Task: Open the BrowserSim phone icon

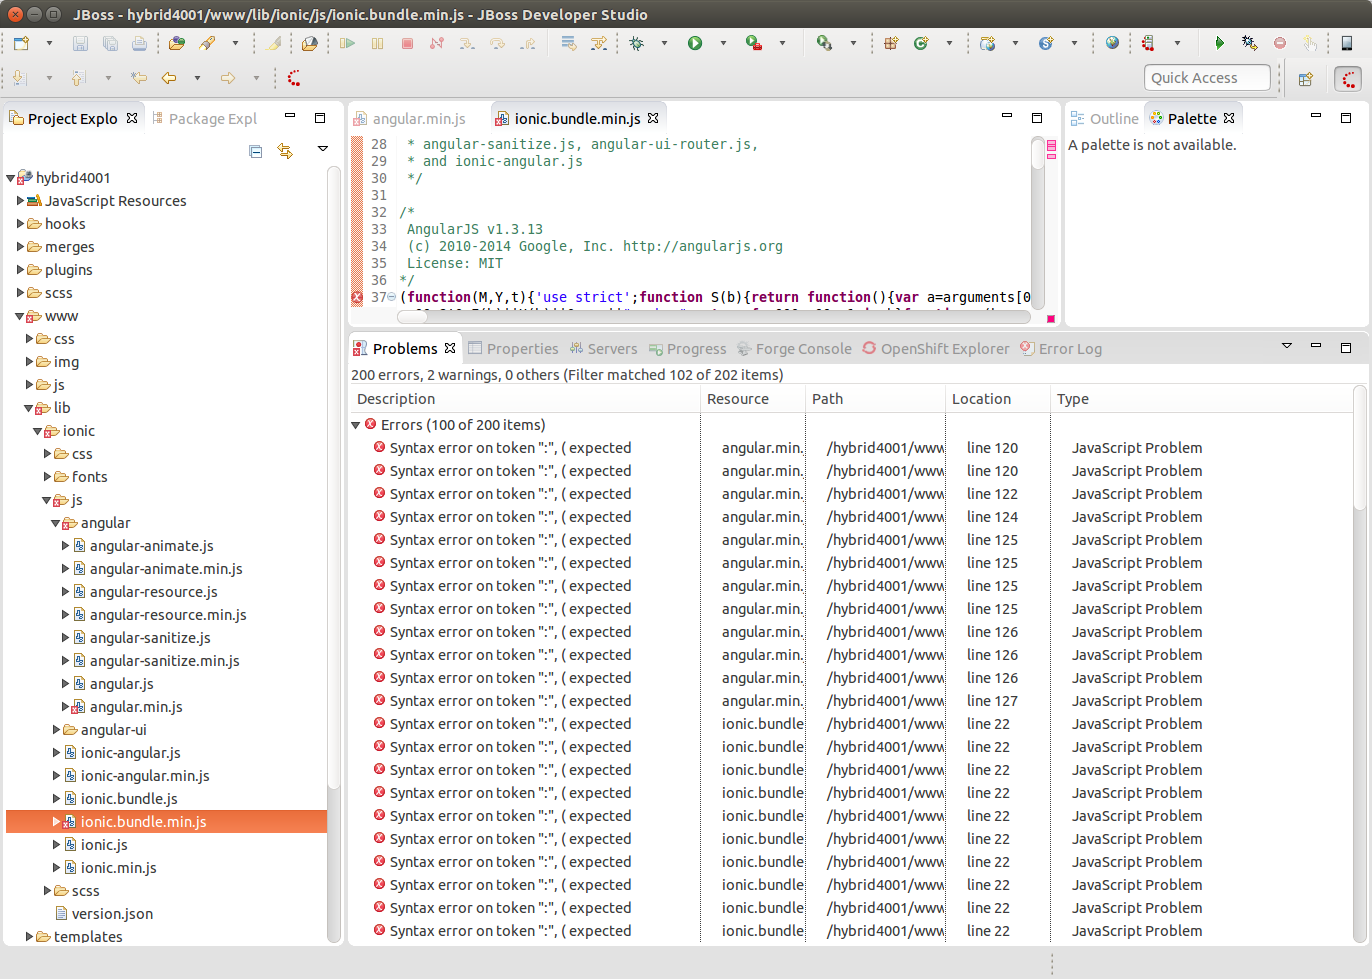Action: [x=1347, y=43]
